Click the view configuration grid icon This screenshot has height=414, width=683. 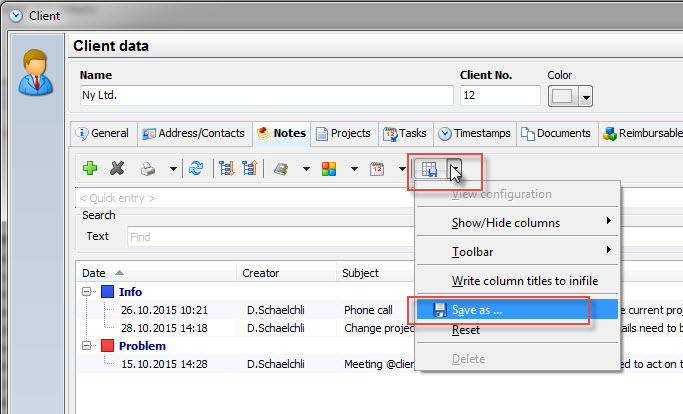(430, 169)
